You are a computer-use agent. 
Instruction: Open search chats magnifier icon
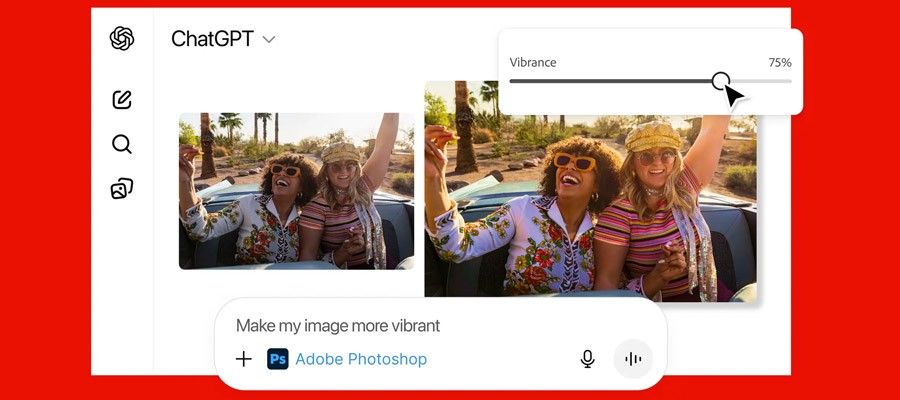pyautogui.click(x=122, y=144)
